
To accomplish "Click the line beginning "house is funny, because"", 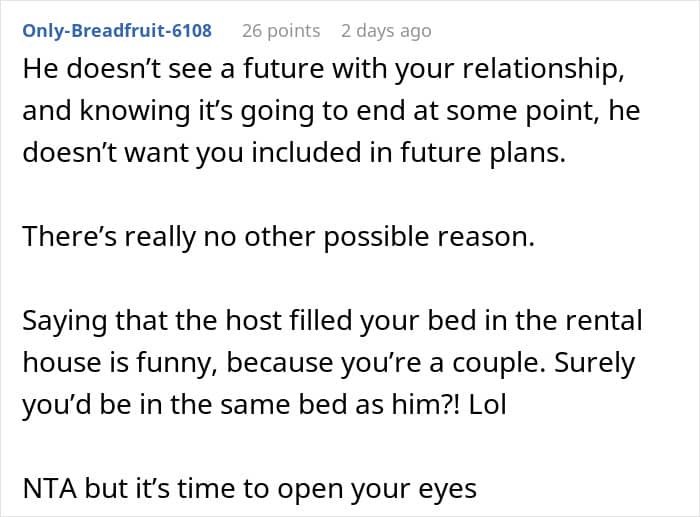I will pyautogui.click(x=328, y=362).
